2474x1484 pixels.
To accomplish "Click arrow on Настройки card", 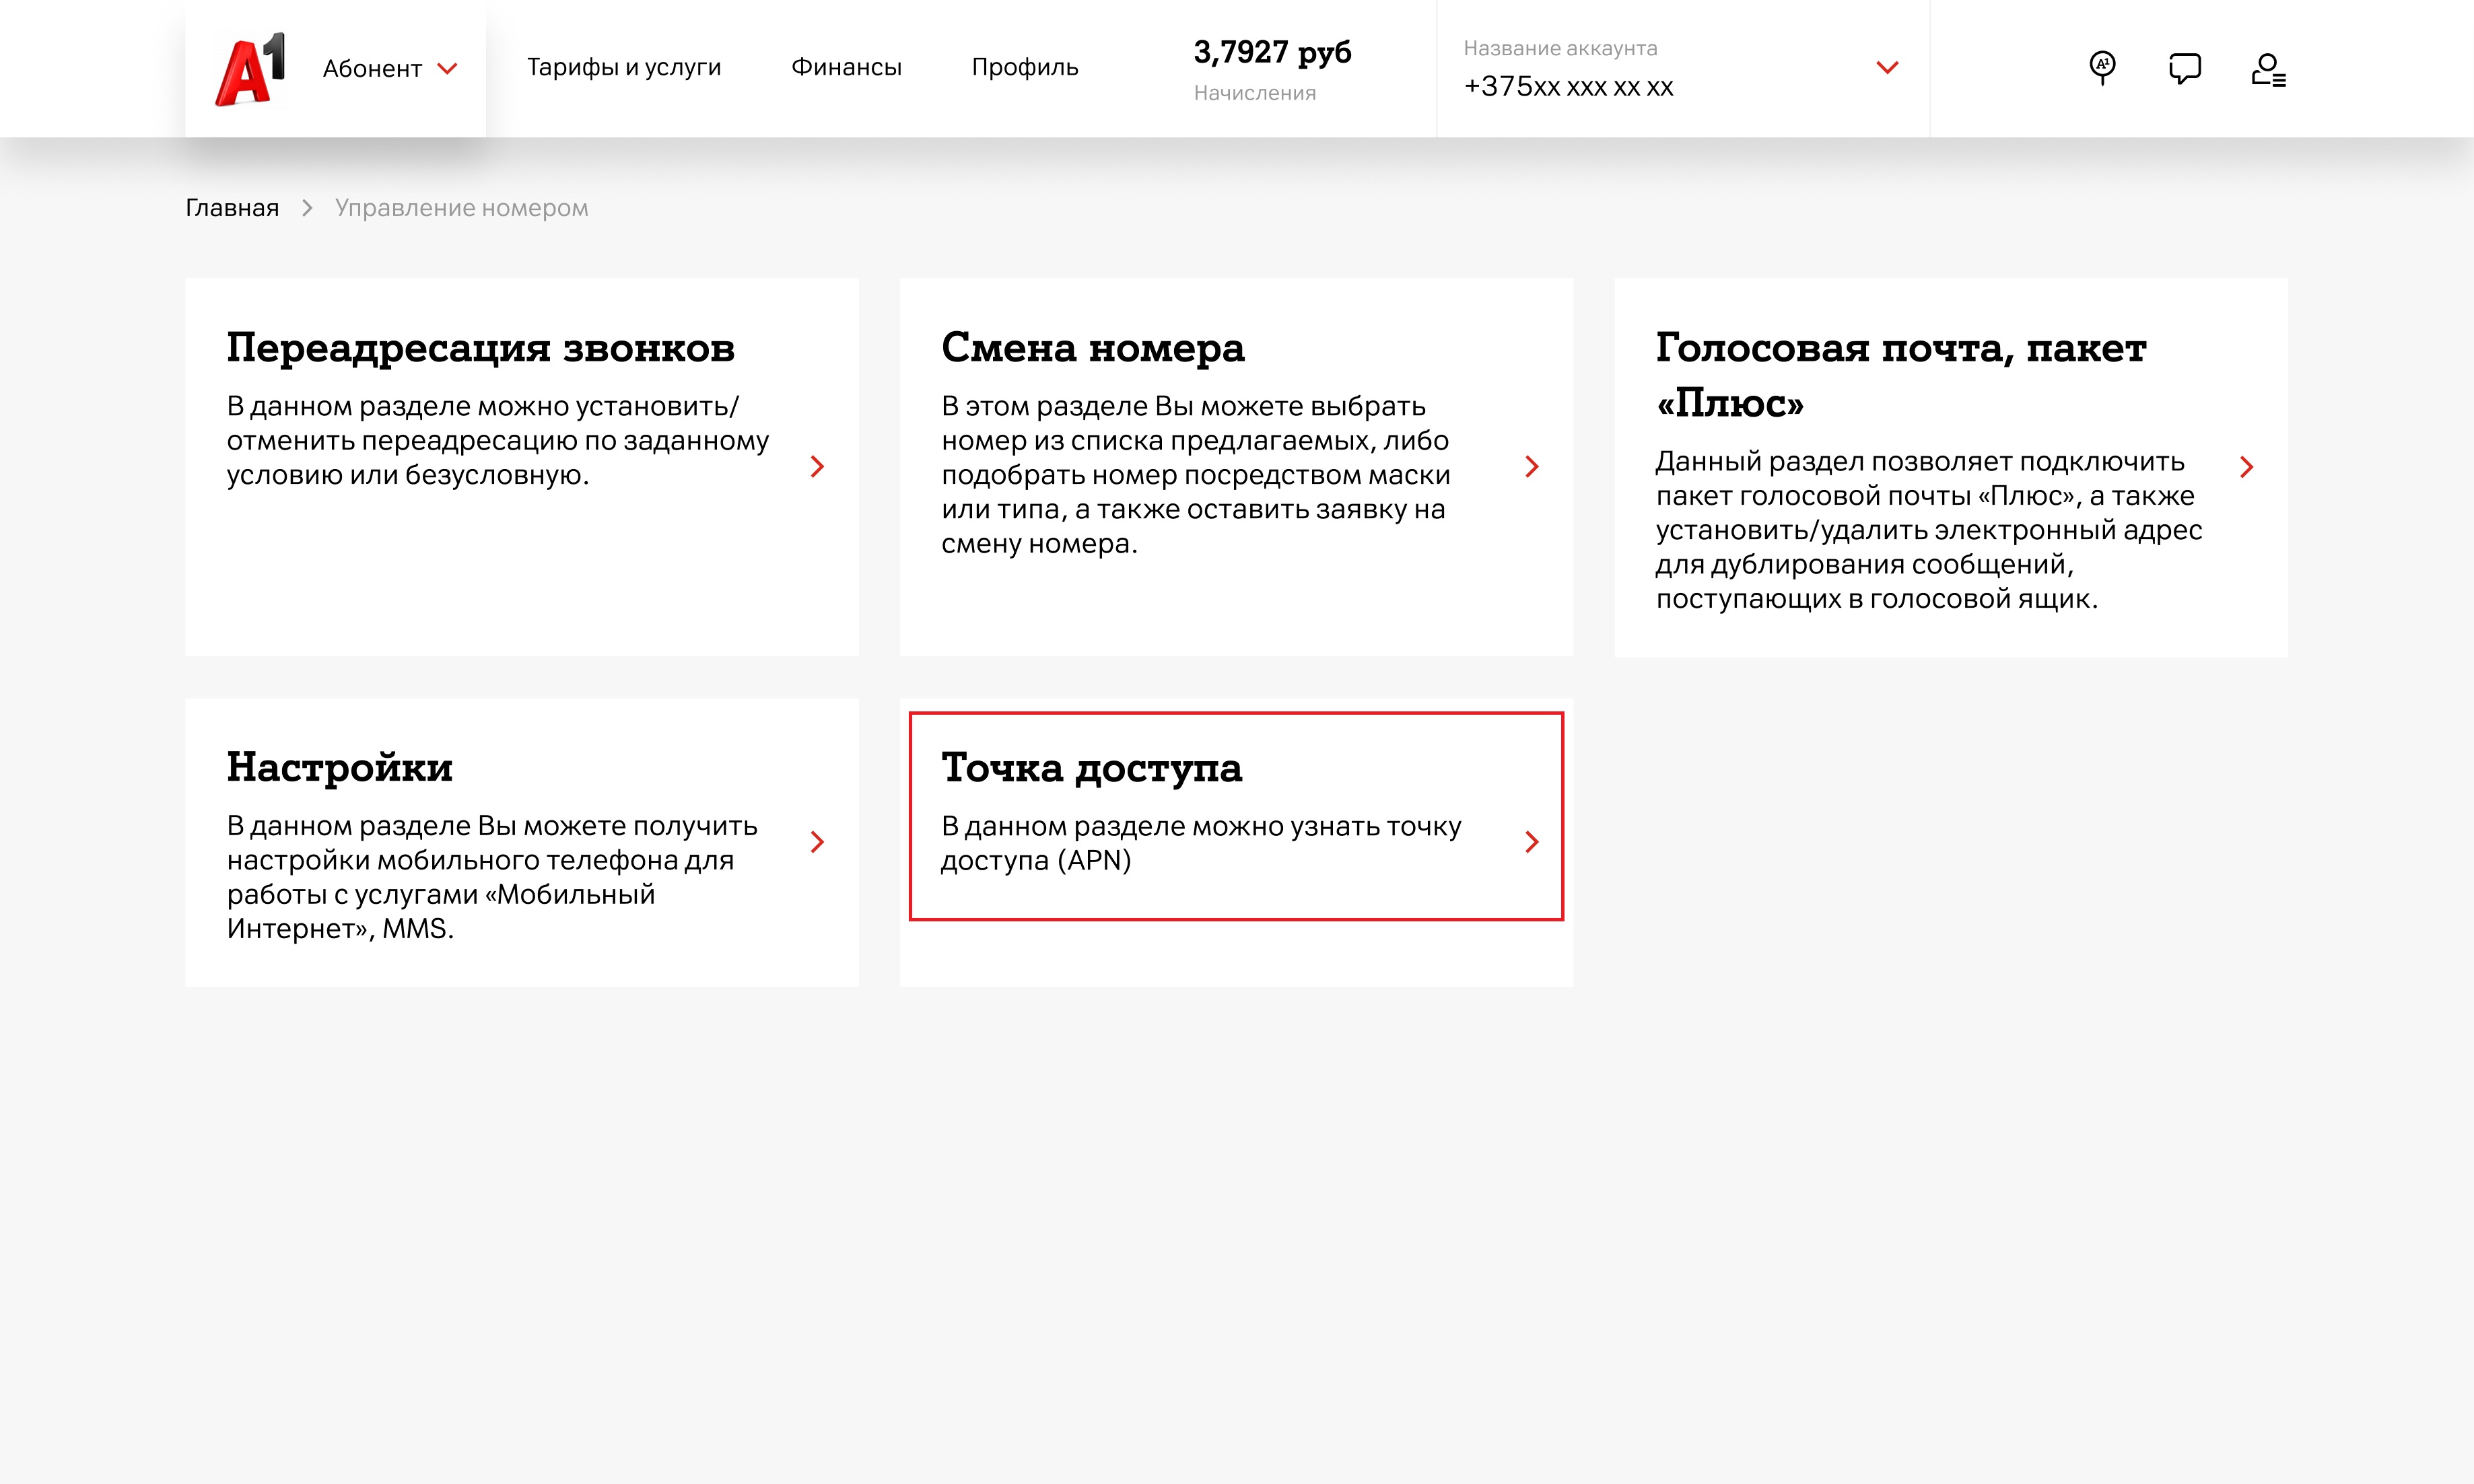I will tap(817, 842).
